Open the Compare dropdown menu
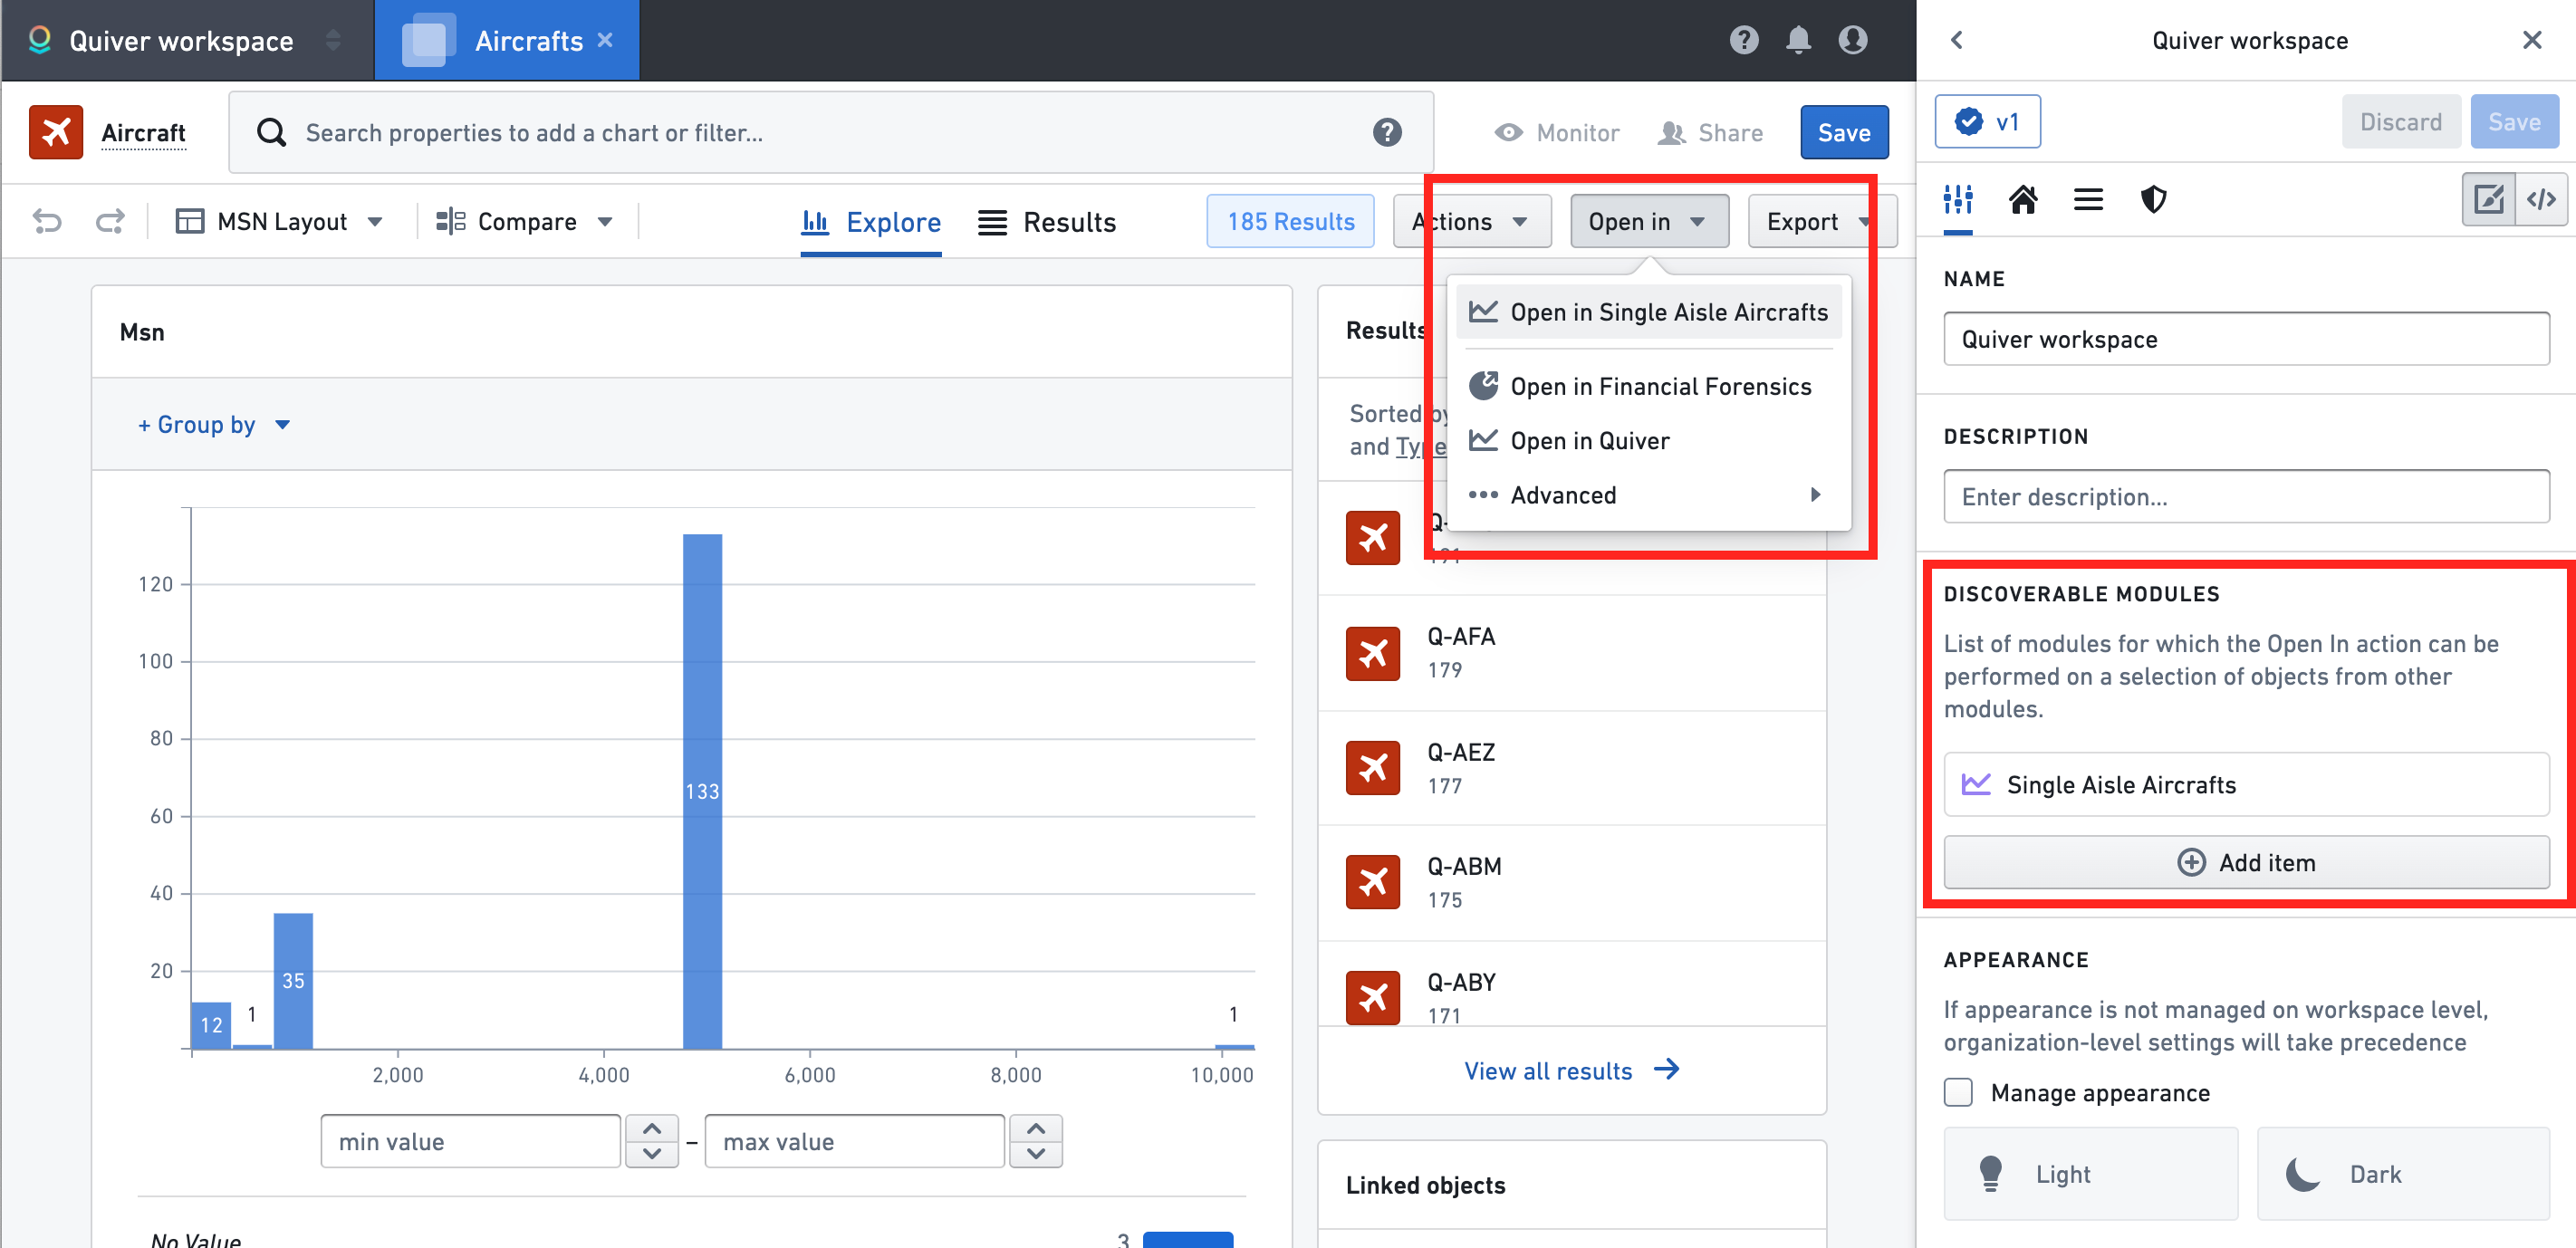 pos(525,220)
